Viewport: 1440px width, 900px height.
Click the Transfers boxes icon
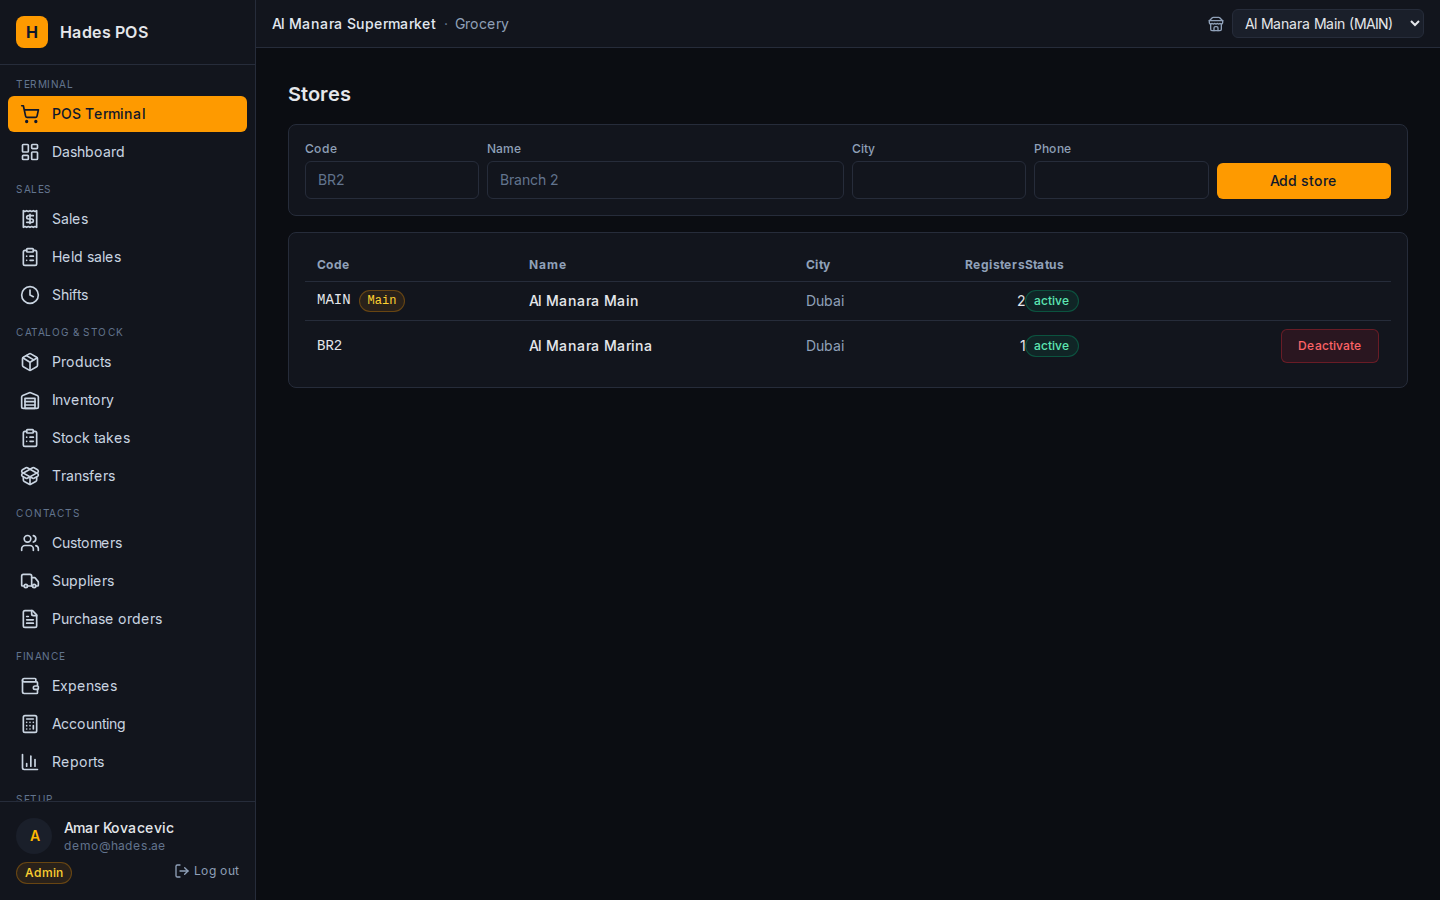point(30,476)
